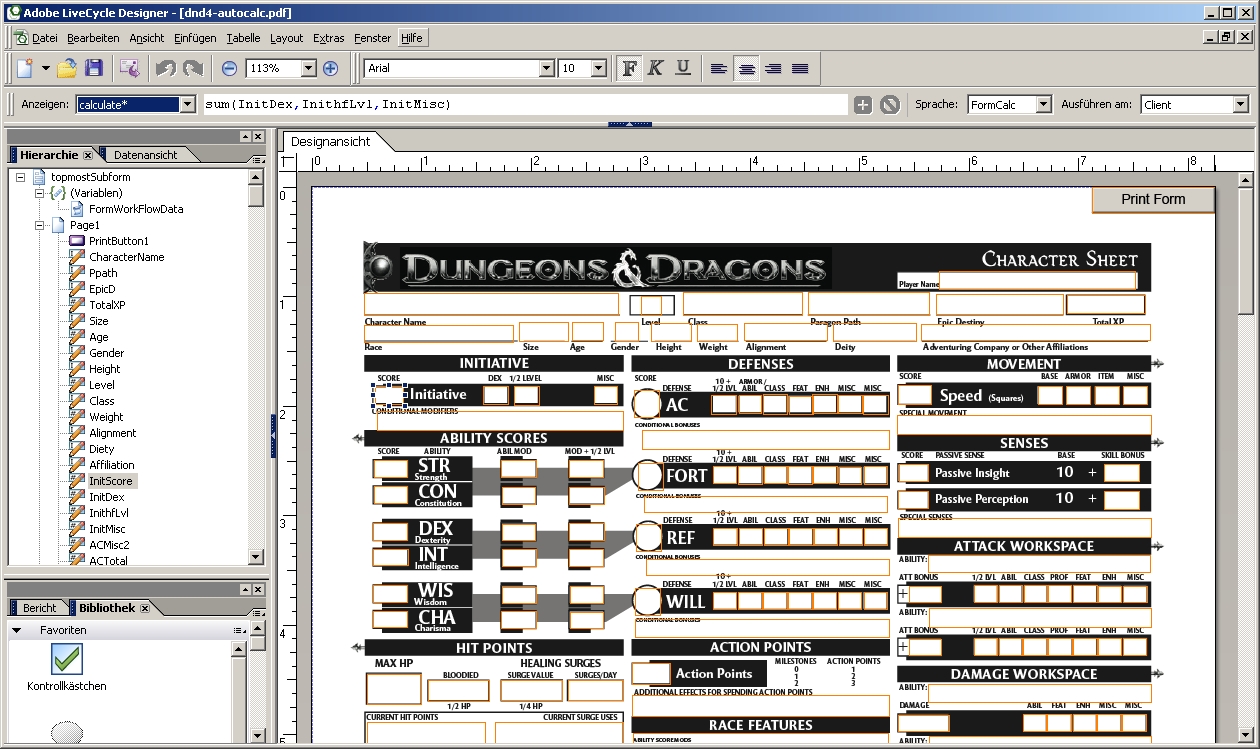Click the cancel script icon in formula bar
The height and width of the screenshot is (749, 1260).
(890, 105)
